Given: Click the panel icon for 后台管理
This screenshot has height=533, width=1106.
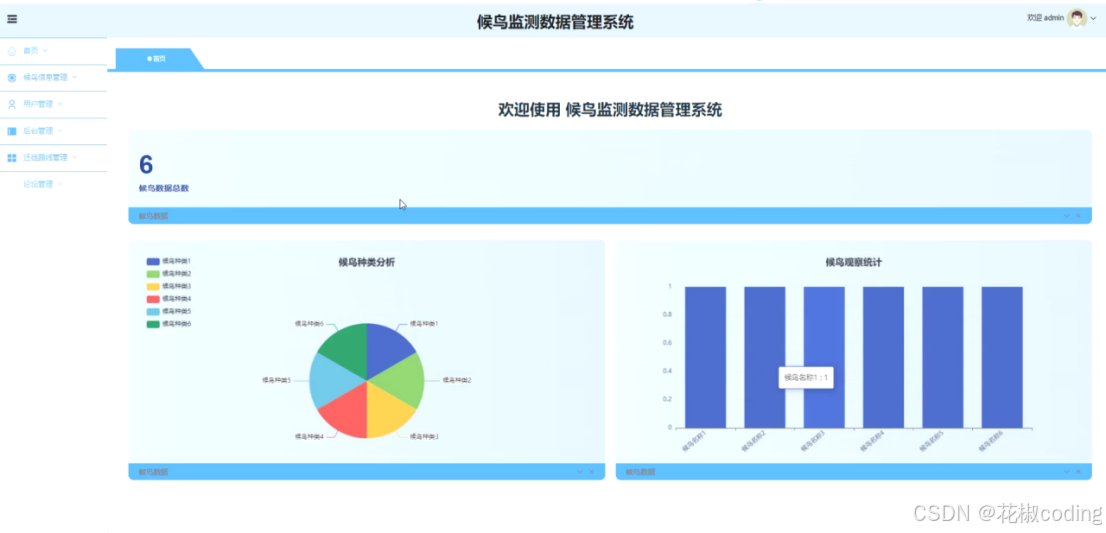Looking at the screenshot, I should (12, 131).
